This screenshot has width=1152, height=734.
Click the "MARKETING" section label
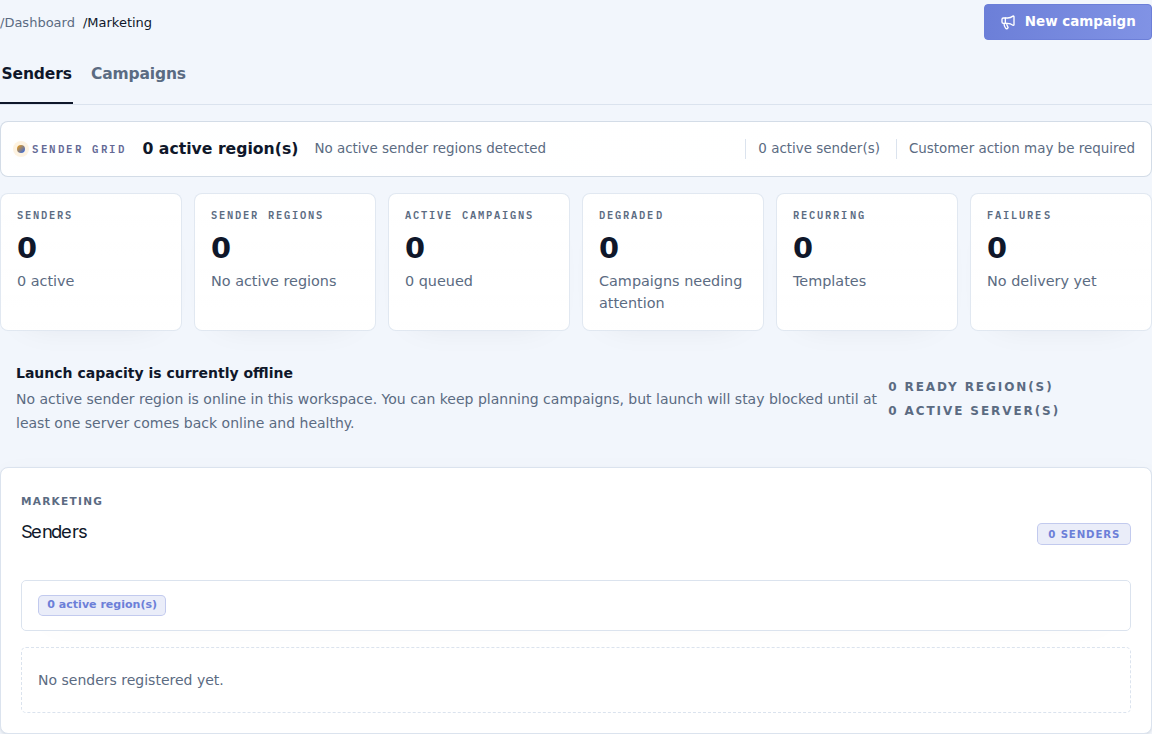tap(62, 501)
